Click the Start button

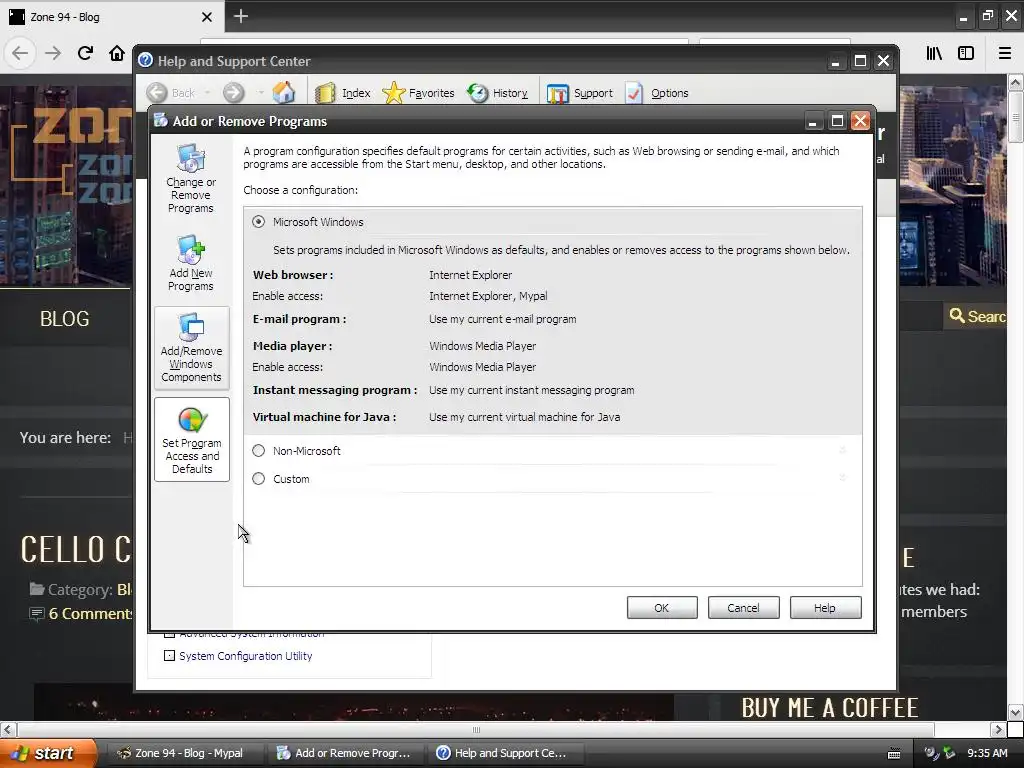click(x=48, y=753)
